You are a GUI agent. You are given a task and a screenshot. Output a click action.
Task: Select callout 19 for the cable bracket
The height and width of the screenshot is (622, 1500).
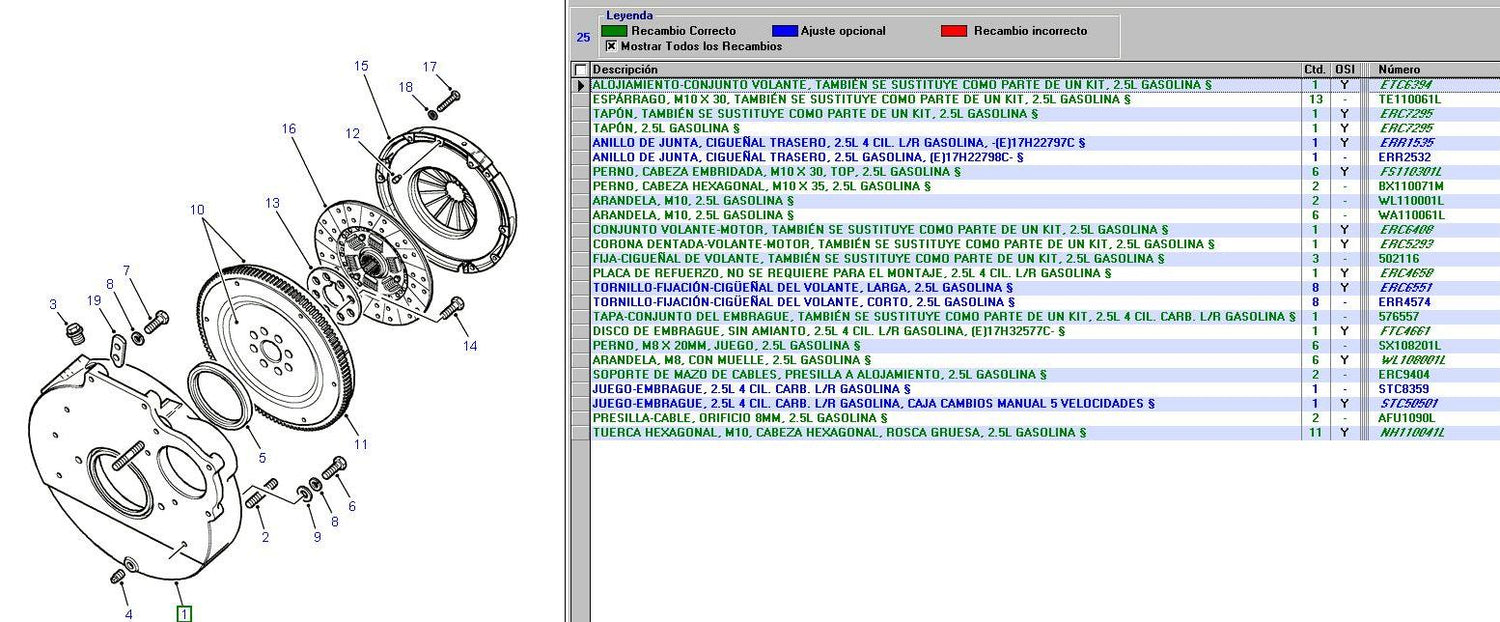tap(94, 300)
